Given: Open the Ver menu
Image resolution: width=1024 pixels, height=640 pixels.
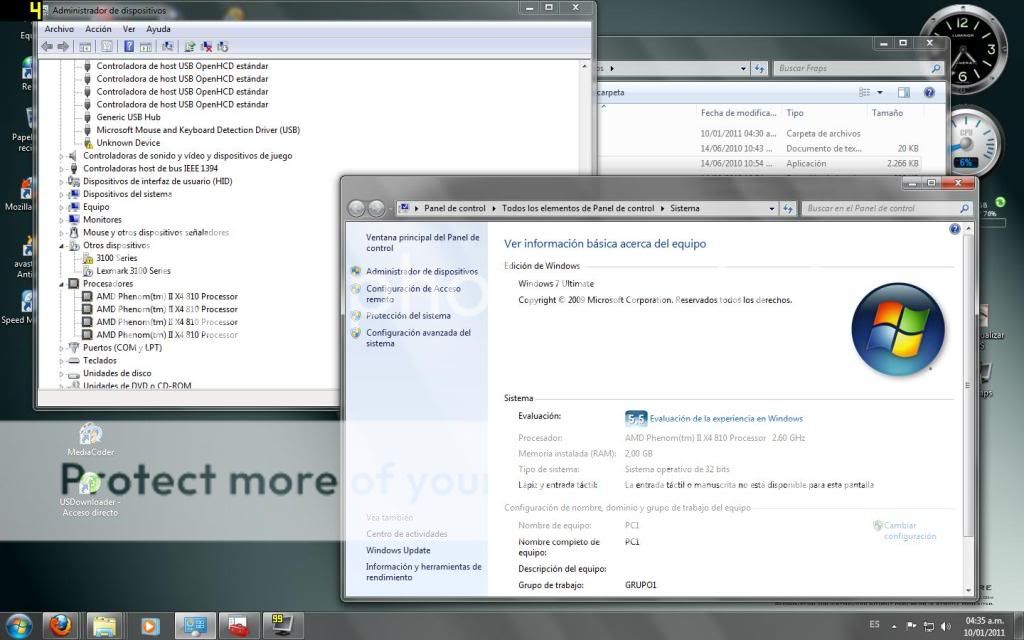Looking at the screenshot, I should tap(129, 29).
